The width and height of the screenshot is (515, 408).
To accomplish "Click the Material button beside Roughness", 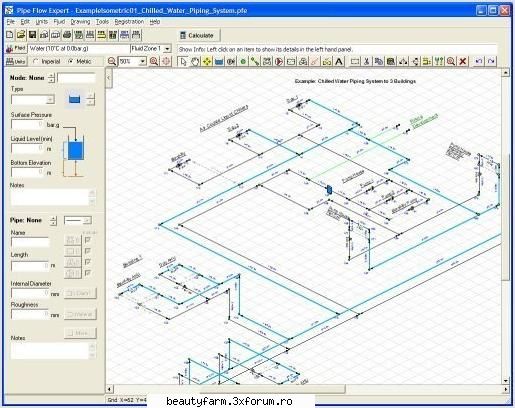I will (x=80, y=314).
